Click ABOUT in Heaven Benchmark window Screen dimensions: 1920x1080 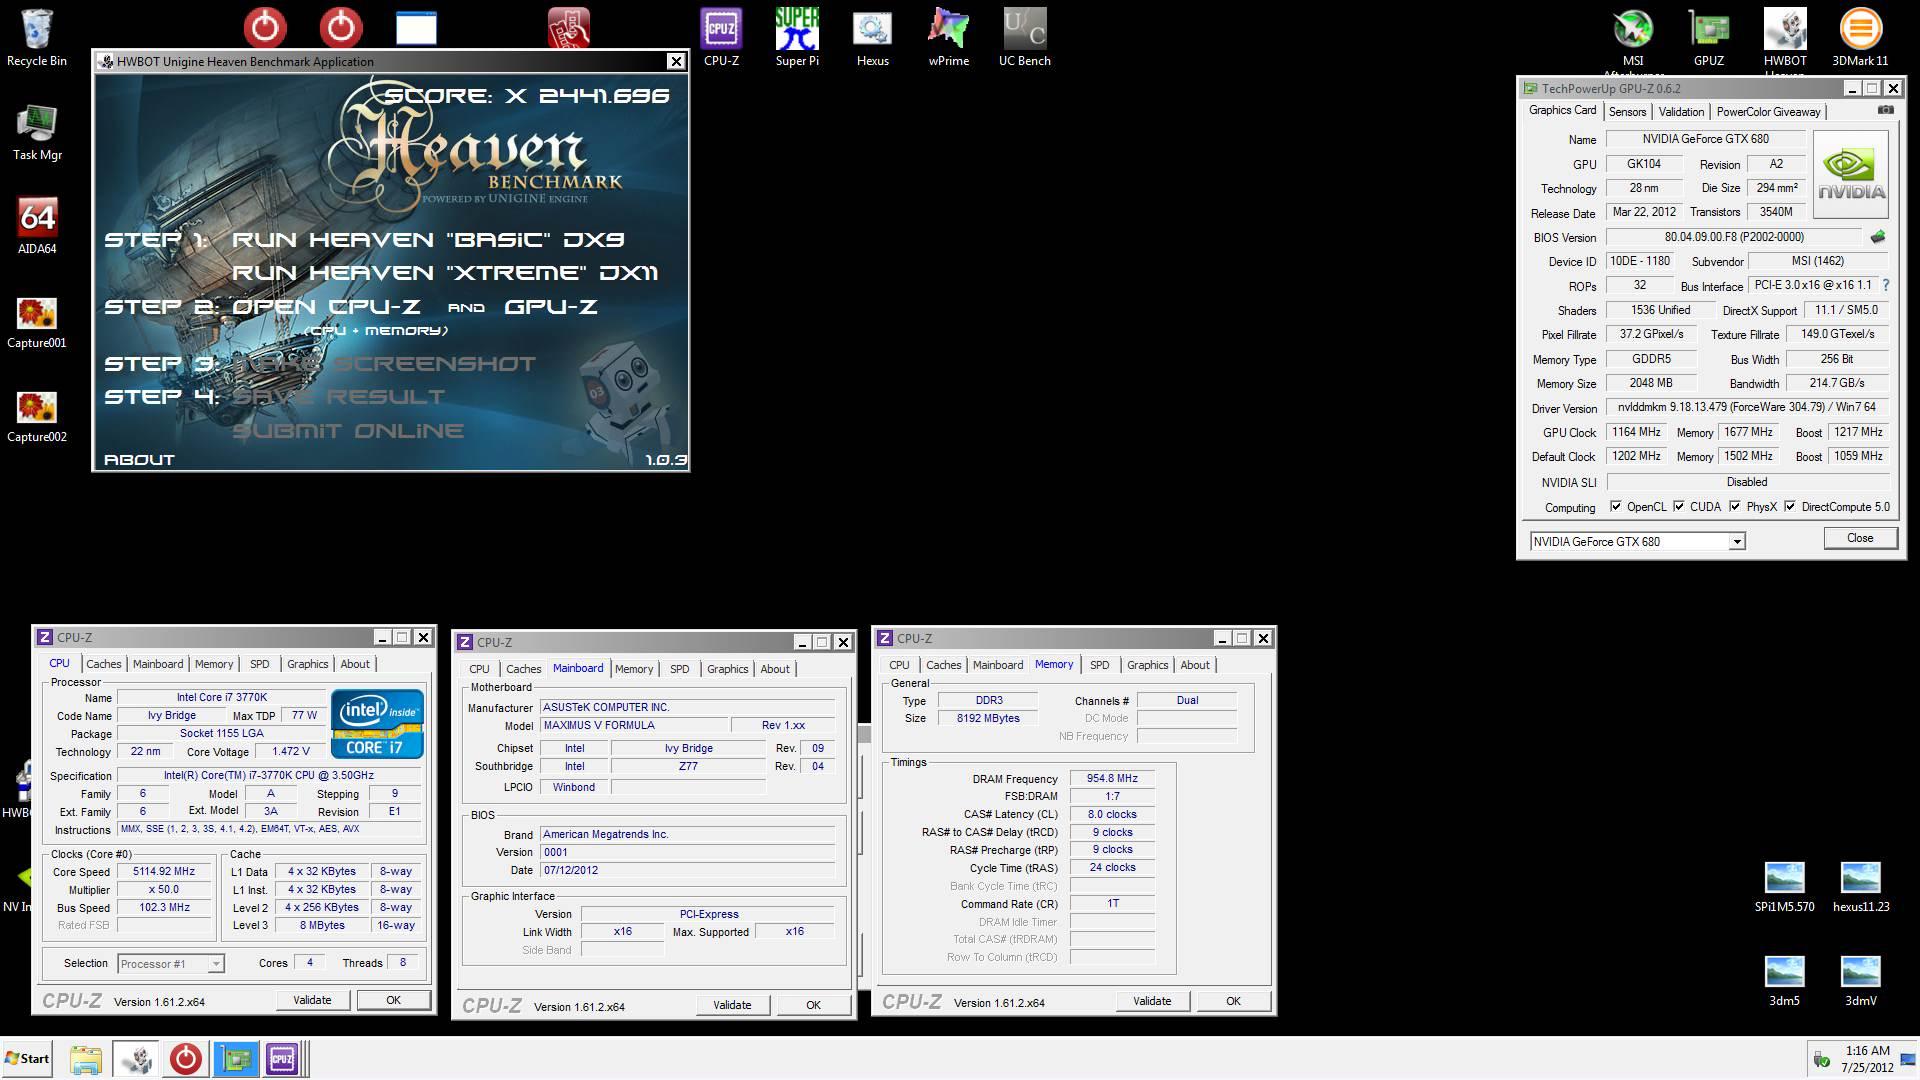click(139, 460)
